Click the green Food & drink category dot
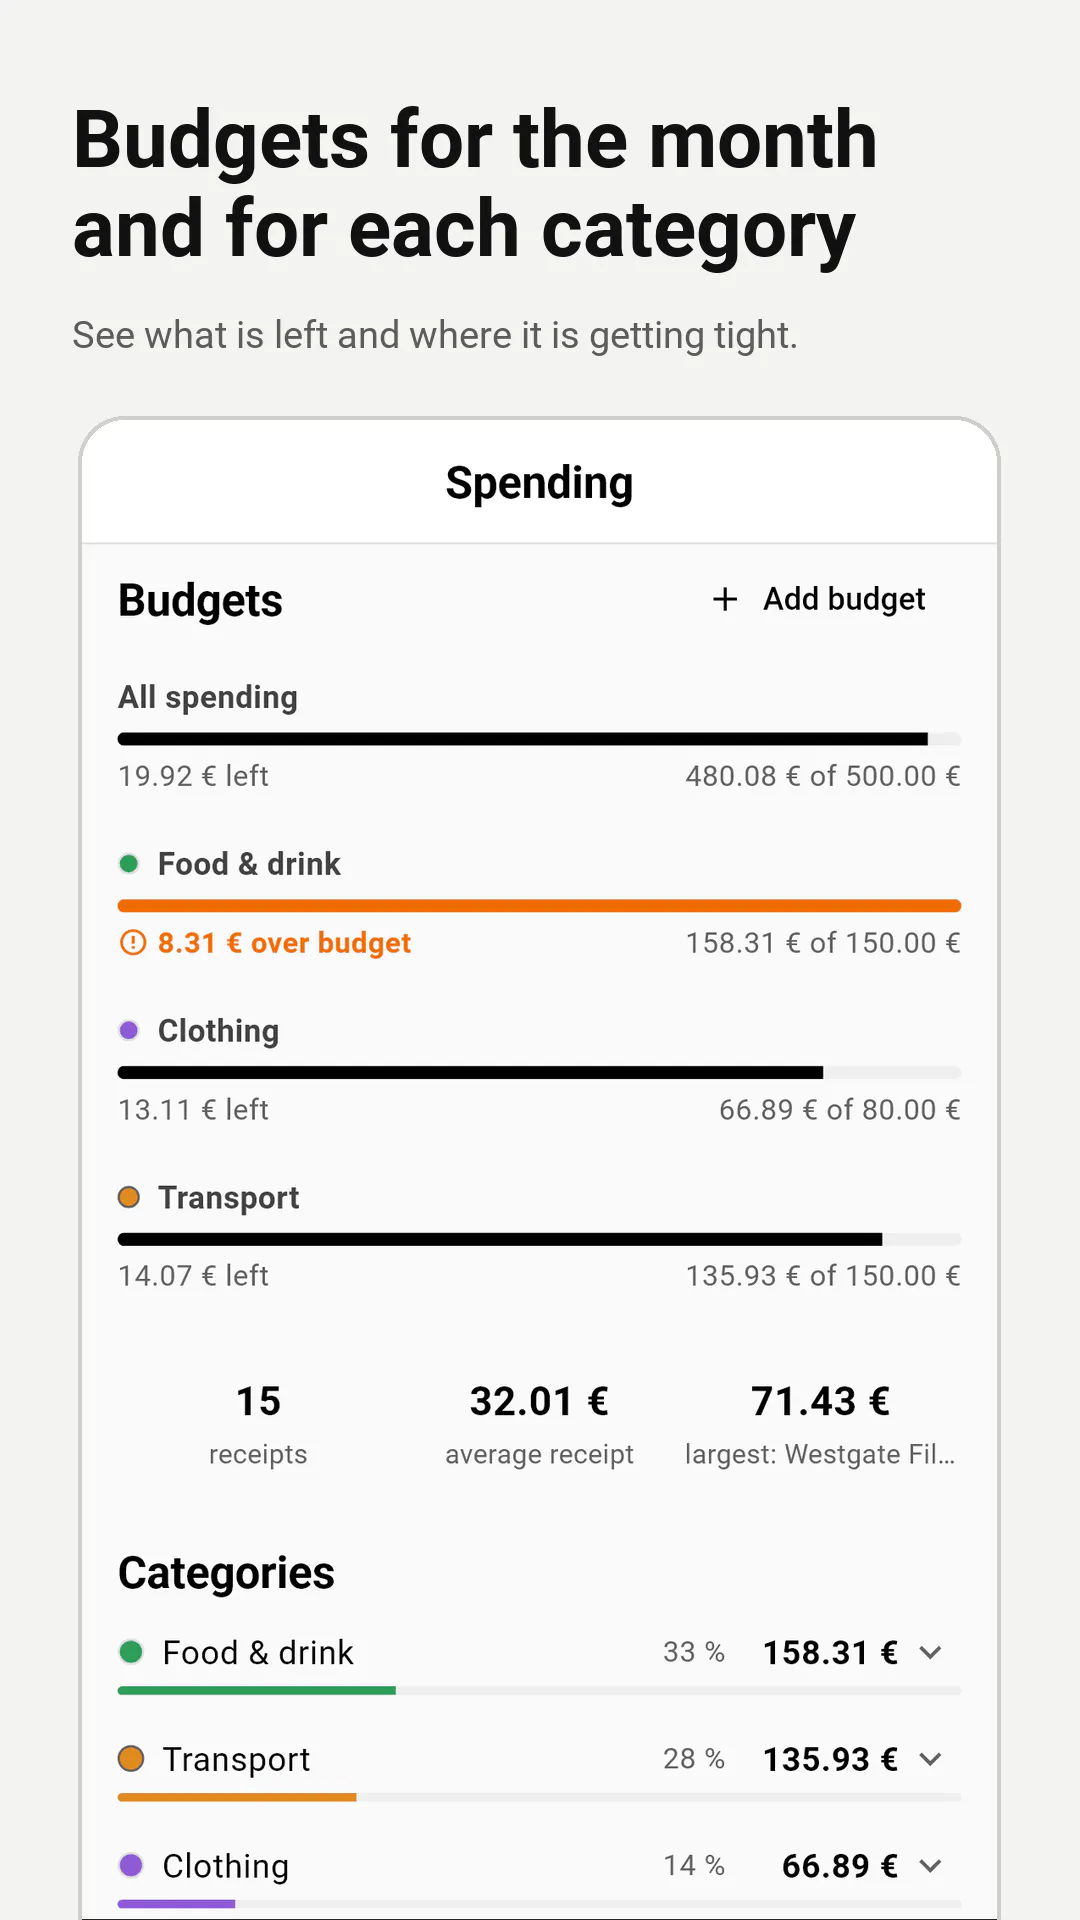The image size is (1080, 1920). 131,1651
